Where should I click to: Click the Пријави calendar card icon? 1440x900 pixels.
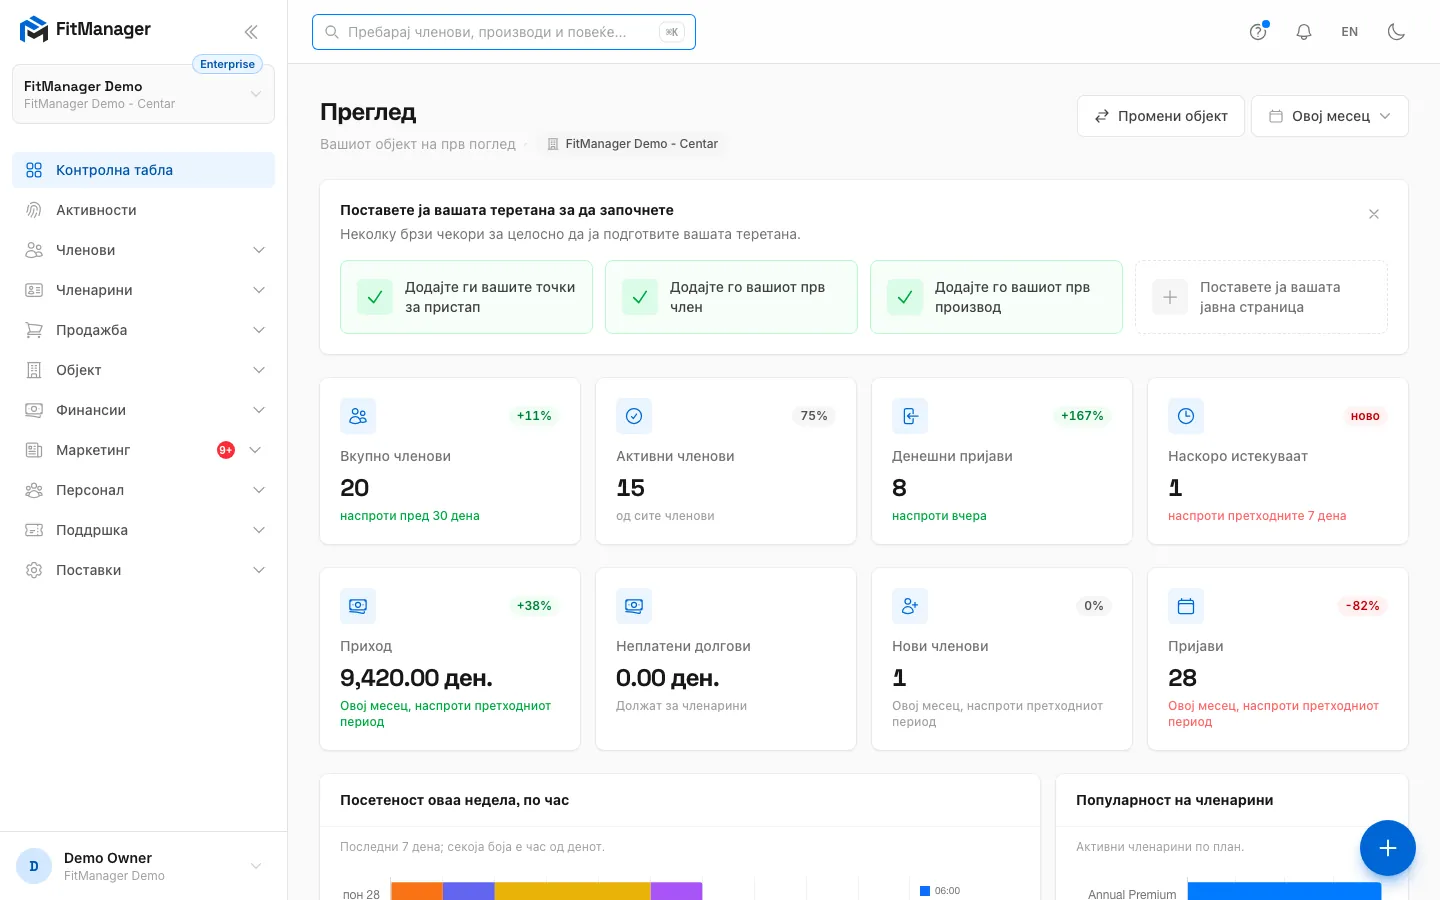click(1186, 606)
